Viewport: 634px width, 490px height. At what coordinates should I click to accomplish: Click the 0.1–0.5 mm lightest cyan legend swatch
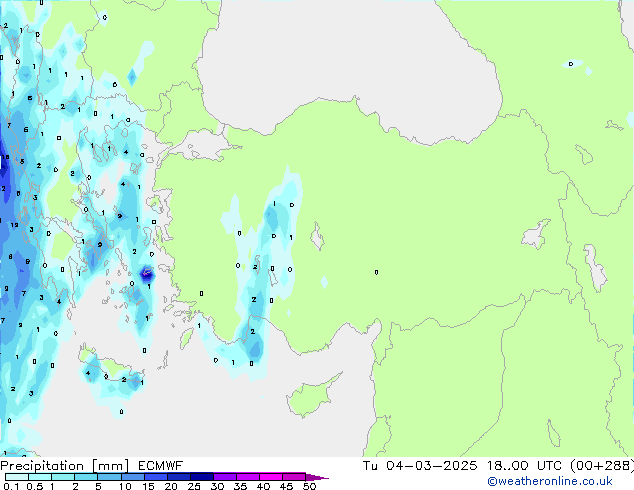[x=17, y=477]
